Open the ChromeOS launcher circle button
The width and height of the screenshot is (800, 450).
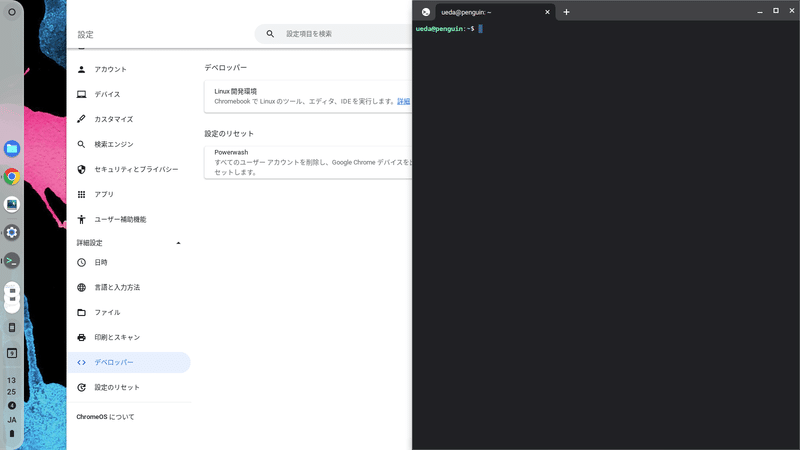[12, 12]
